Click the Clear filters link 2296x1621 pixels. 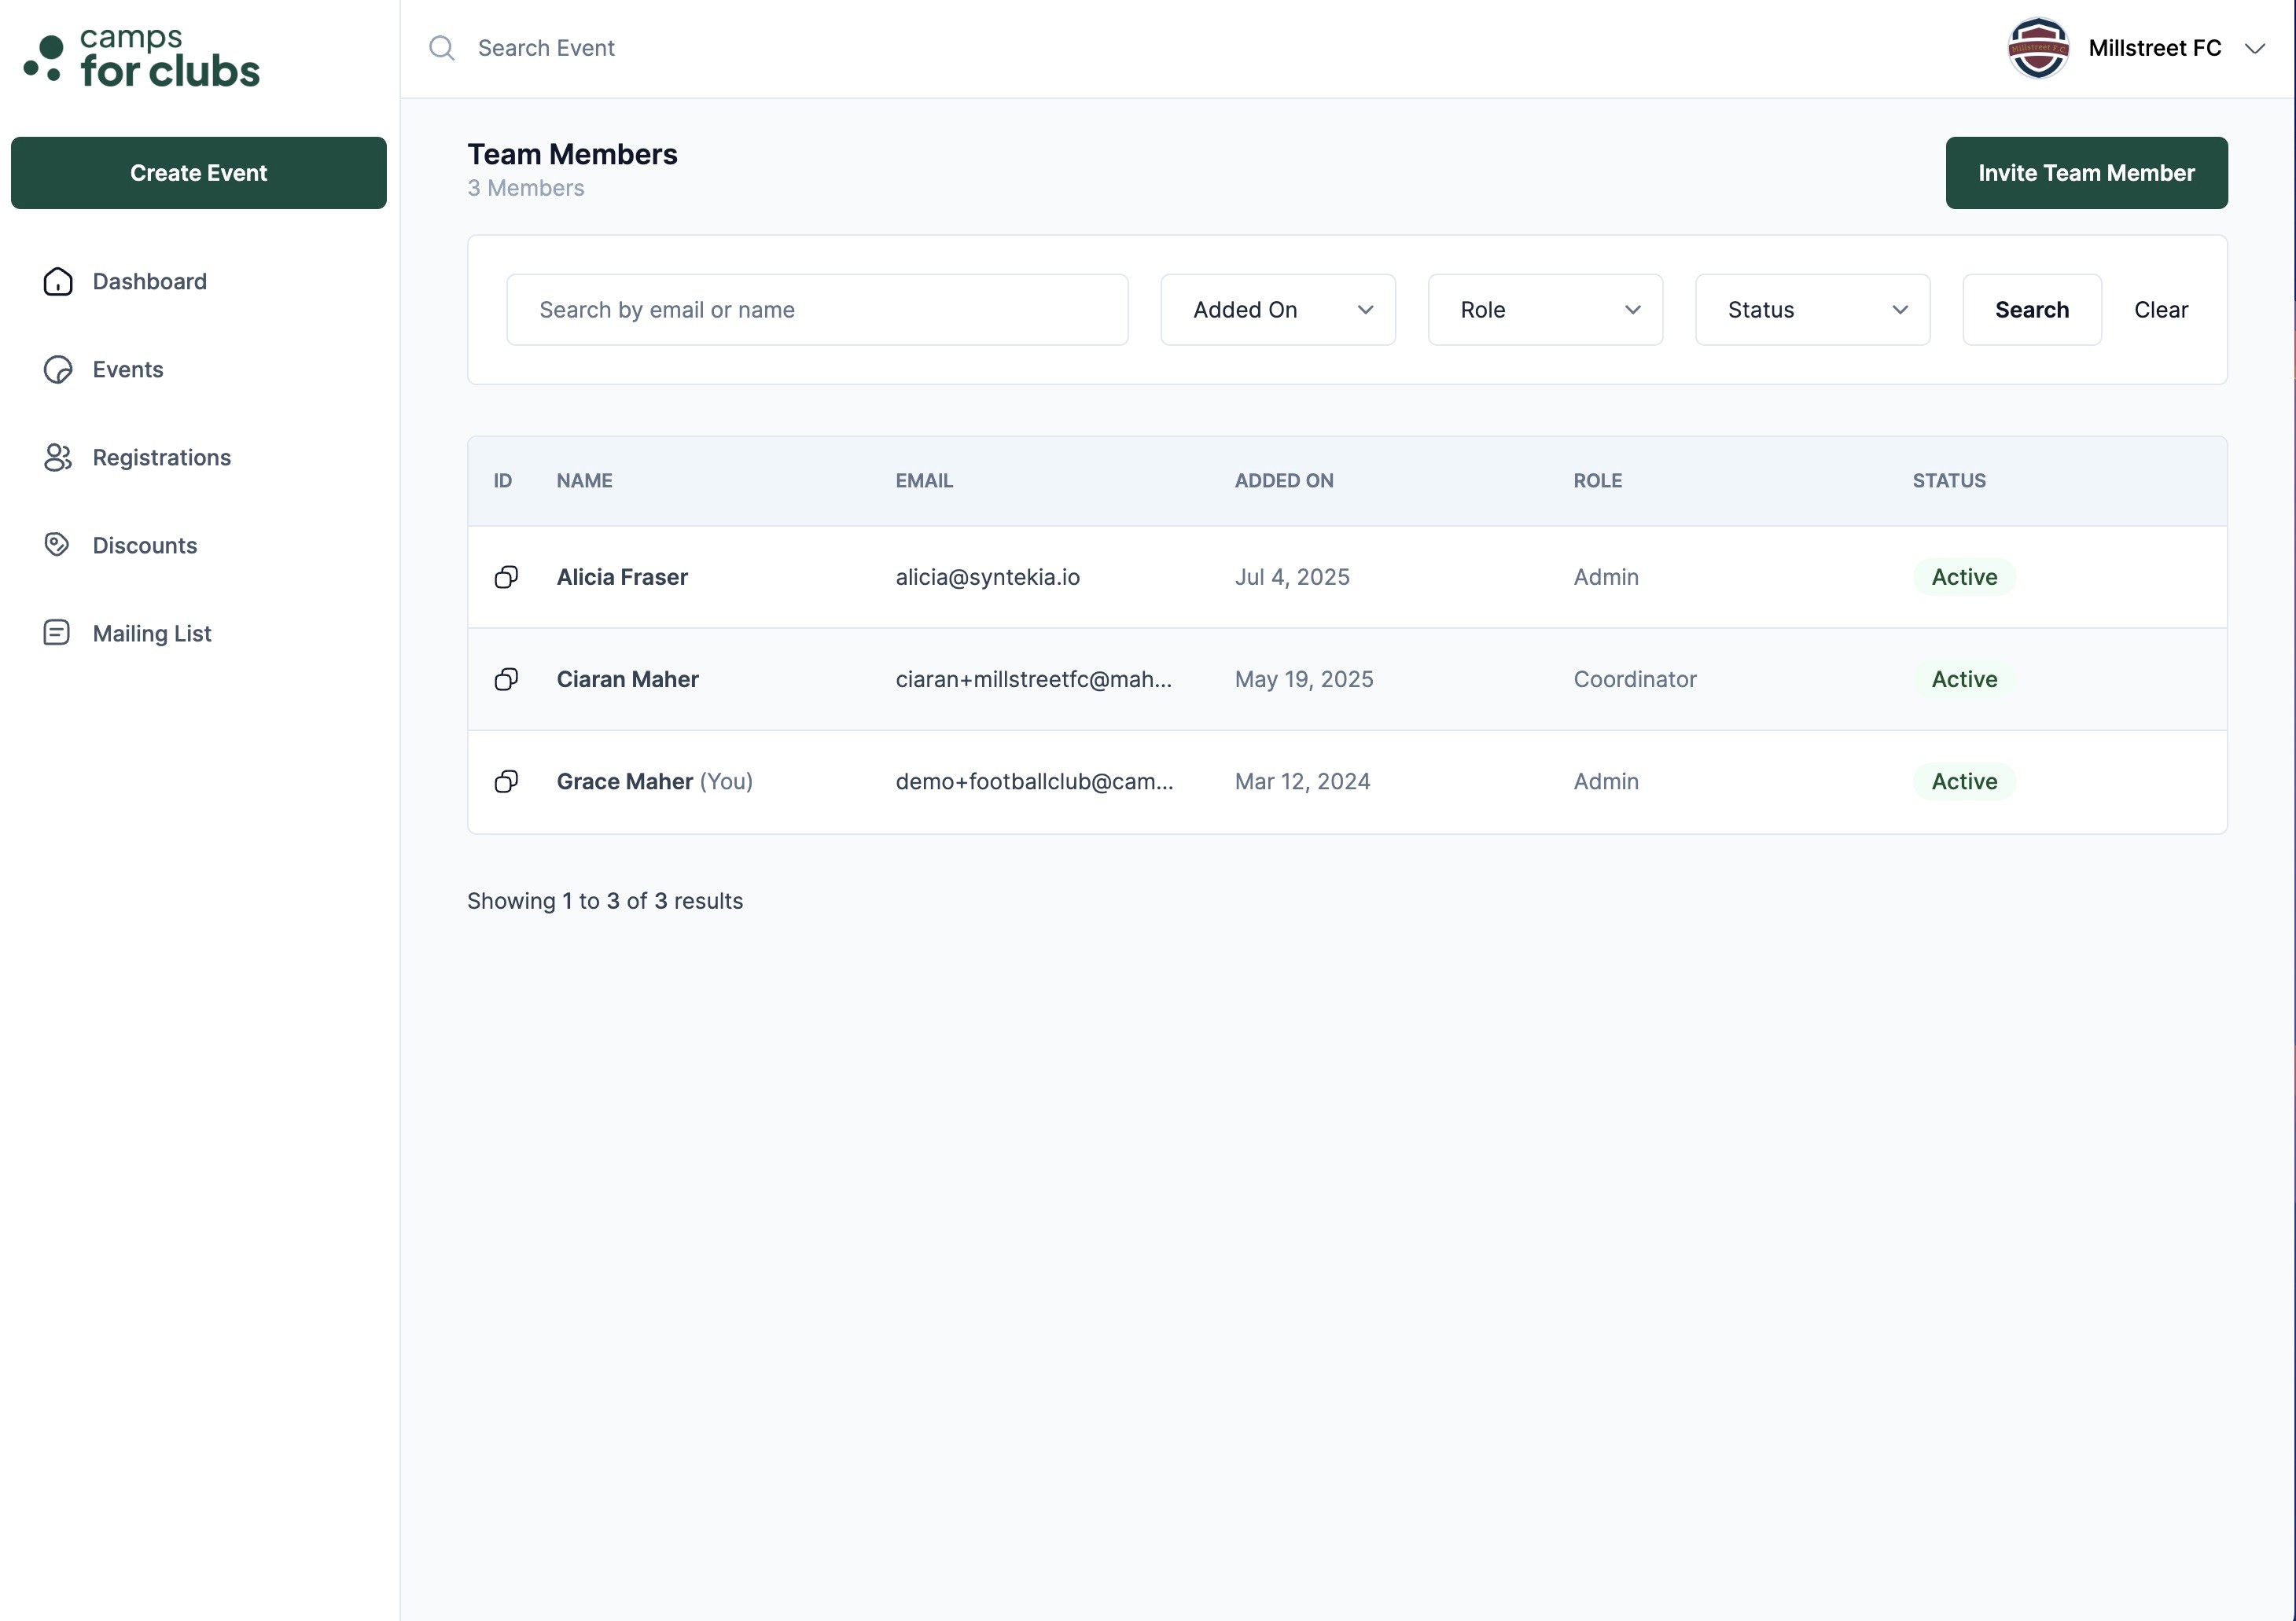click(x=2160, y=310)
